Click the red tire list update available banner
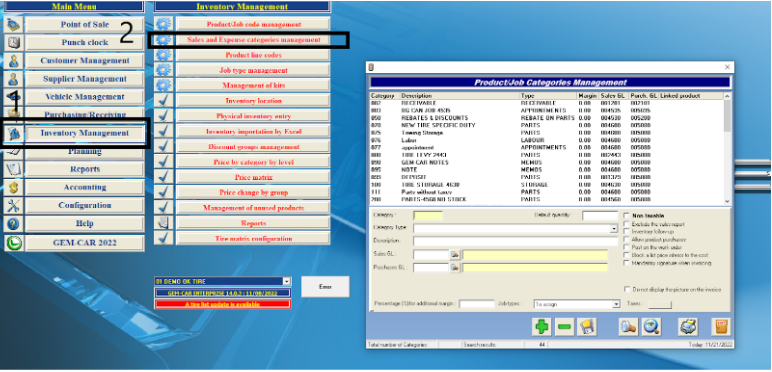The width and height of the screenshot is (772, 372). (223, 304)
